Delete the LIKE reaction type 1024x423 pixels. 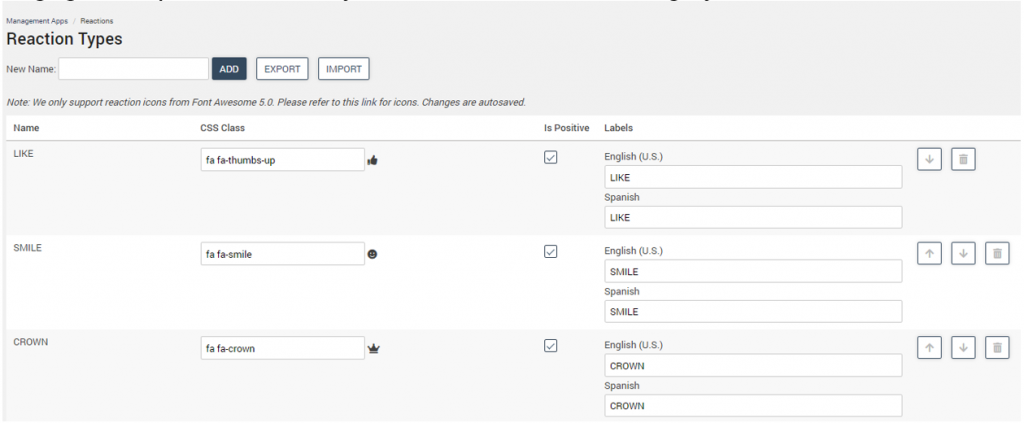(x=962, y=159)
